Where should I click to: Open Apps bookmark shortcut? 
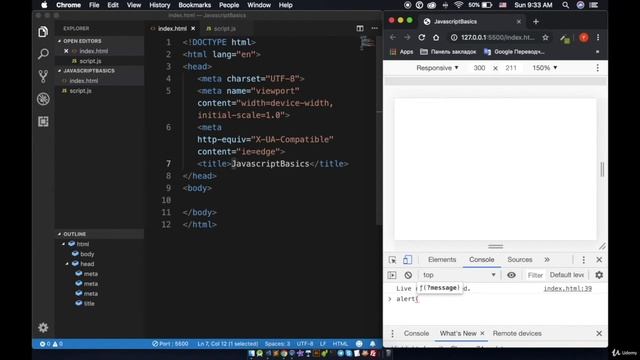coord(401,52)
